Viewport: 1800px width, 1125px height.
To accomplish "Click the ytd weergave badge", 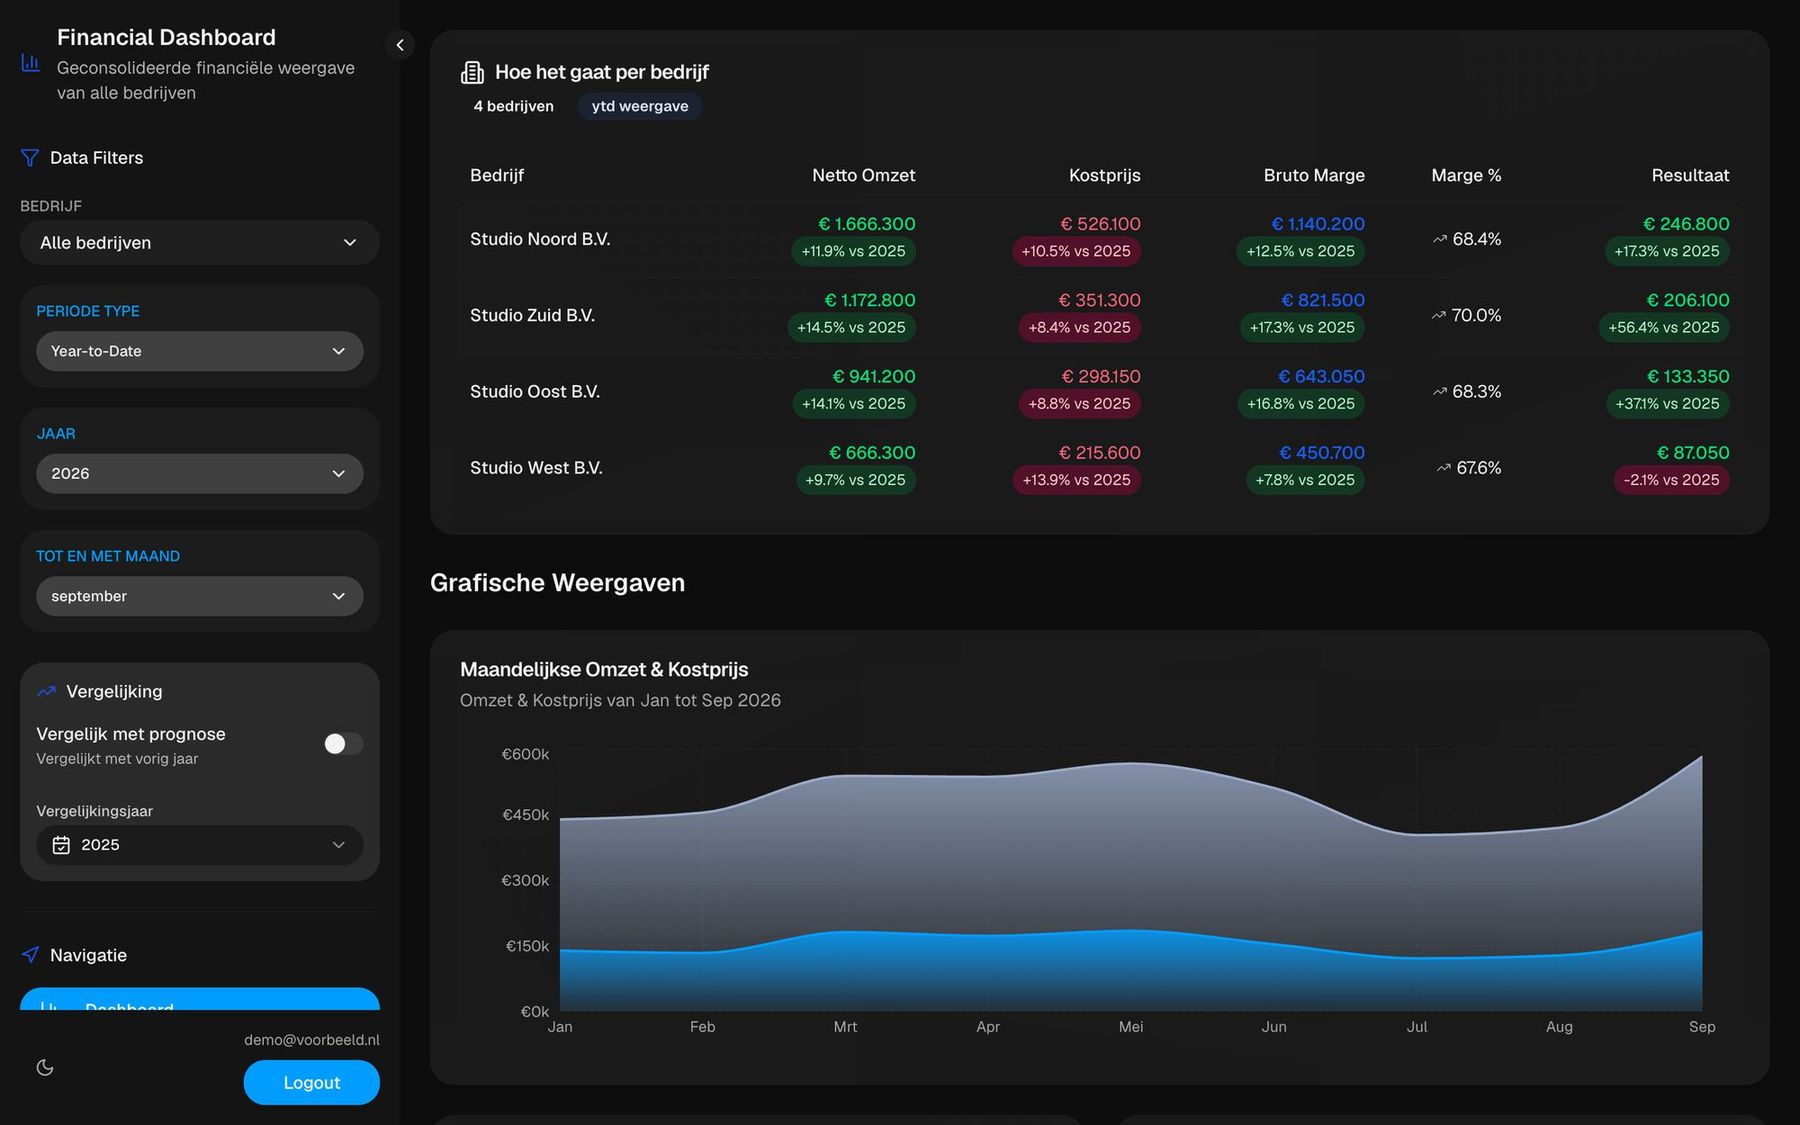I will pyautogui.click(x=640, y=106).
